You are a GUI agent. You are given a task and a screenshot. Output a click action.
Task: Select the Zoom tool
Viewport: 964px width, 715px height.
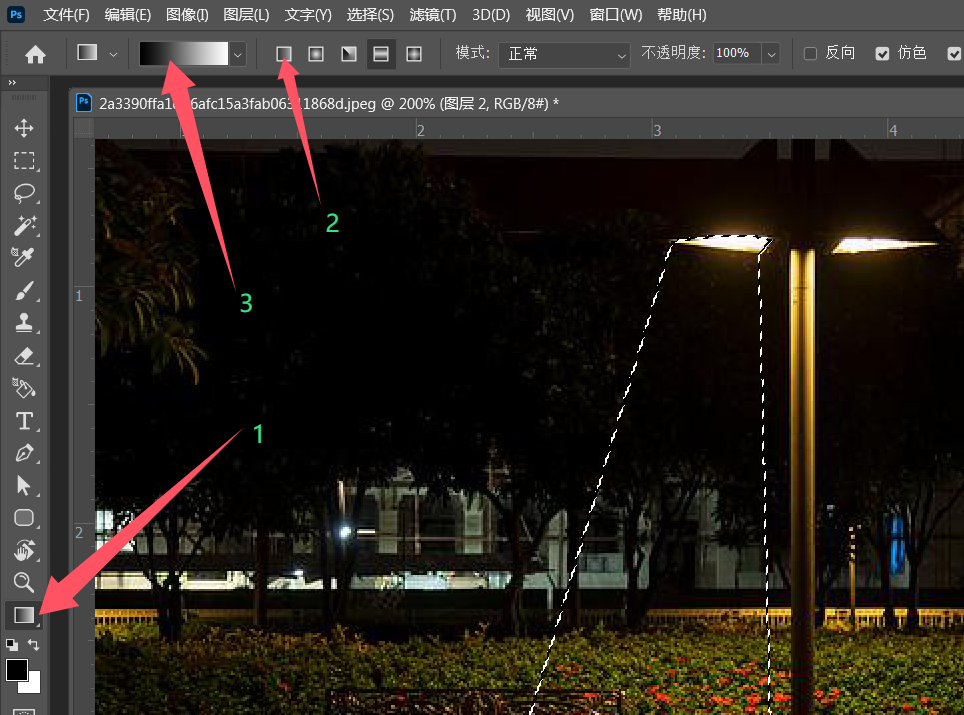(x=24, y=582)
